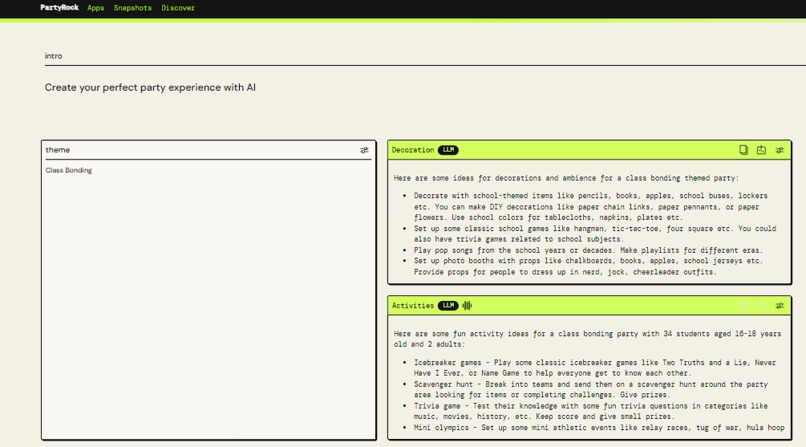Open the Apps menu item
This screenshot has width=806, height=447.
[x=96, y=8]
